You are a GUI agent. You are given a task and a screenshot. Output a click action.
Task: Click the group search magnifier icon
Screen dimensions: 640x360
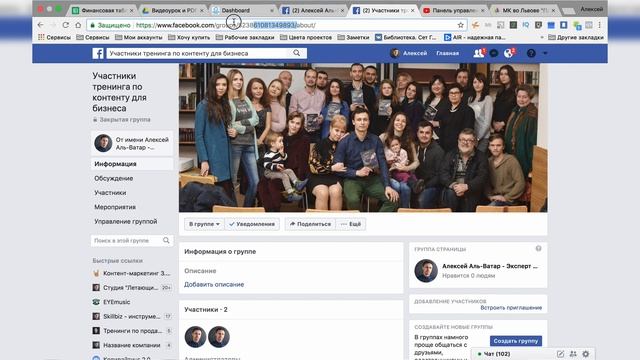pyautogui.click(x=166, y=240)
